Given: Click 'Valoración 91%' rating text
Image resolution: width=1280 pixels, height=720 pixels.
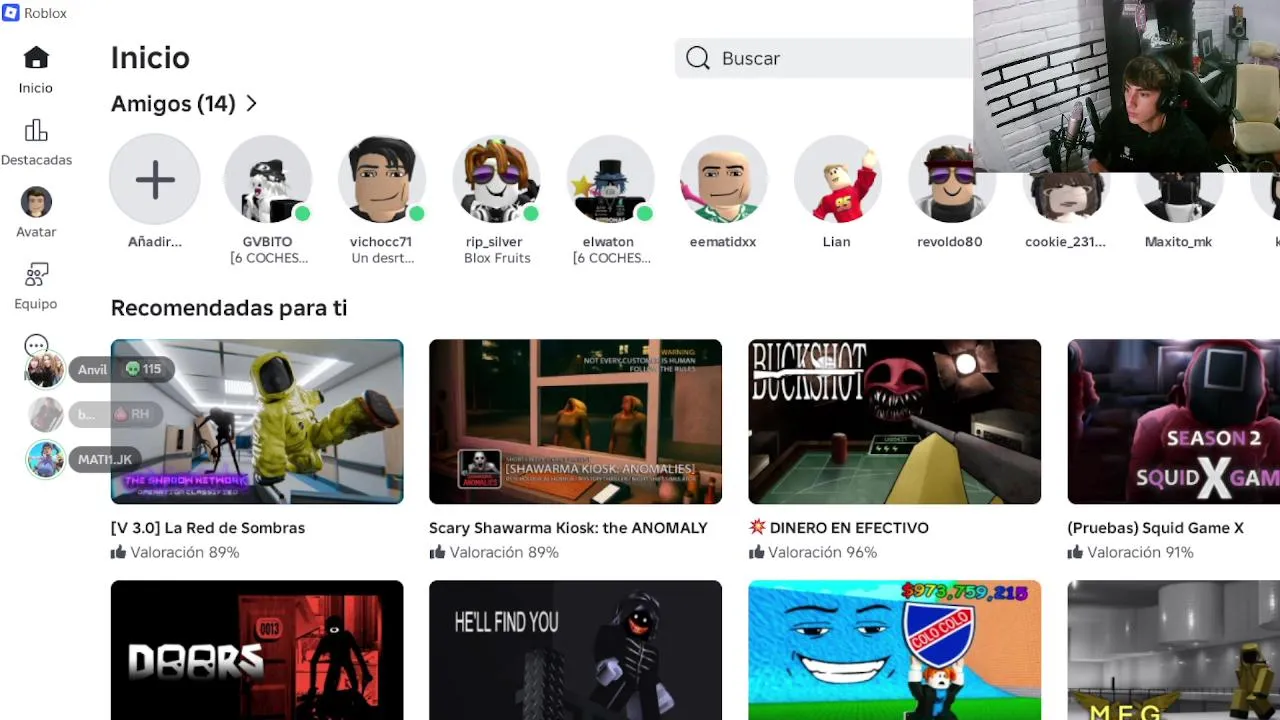Looking at the screenshot, I should 1140,552.
